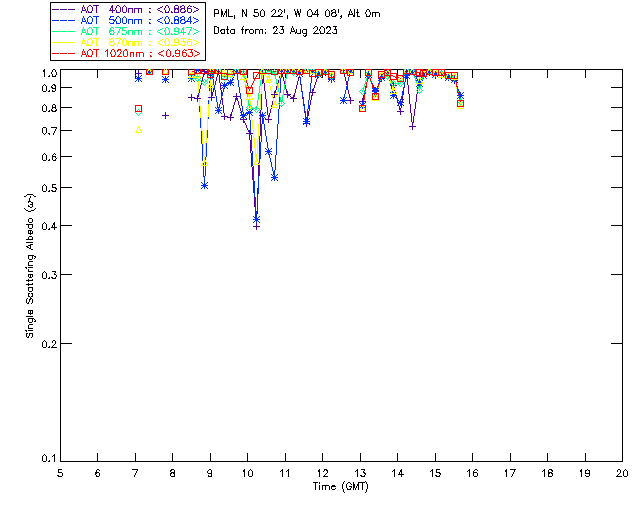Click the purple plus at 0.71 near time 14.4

click(413, 127)
